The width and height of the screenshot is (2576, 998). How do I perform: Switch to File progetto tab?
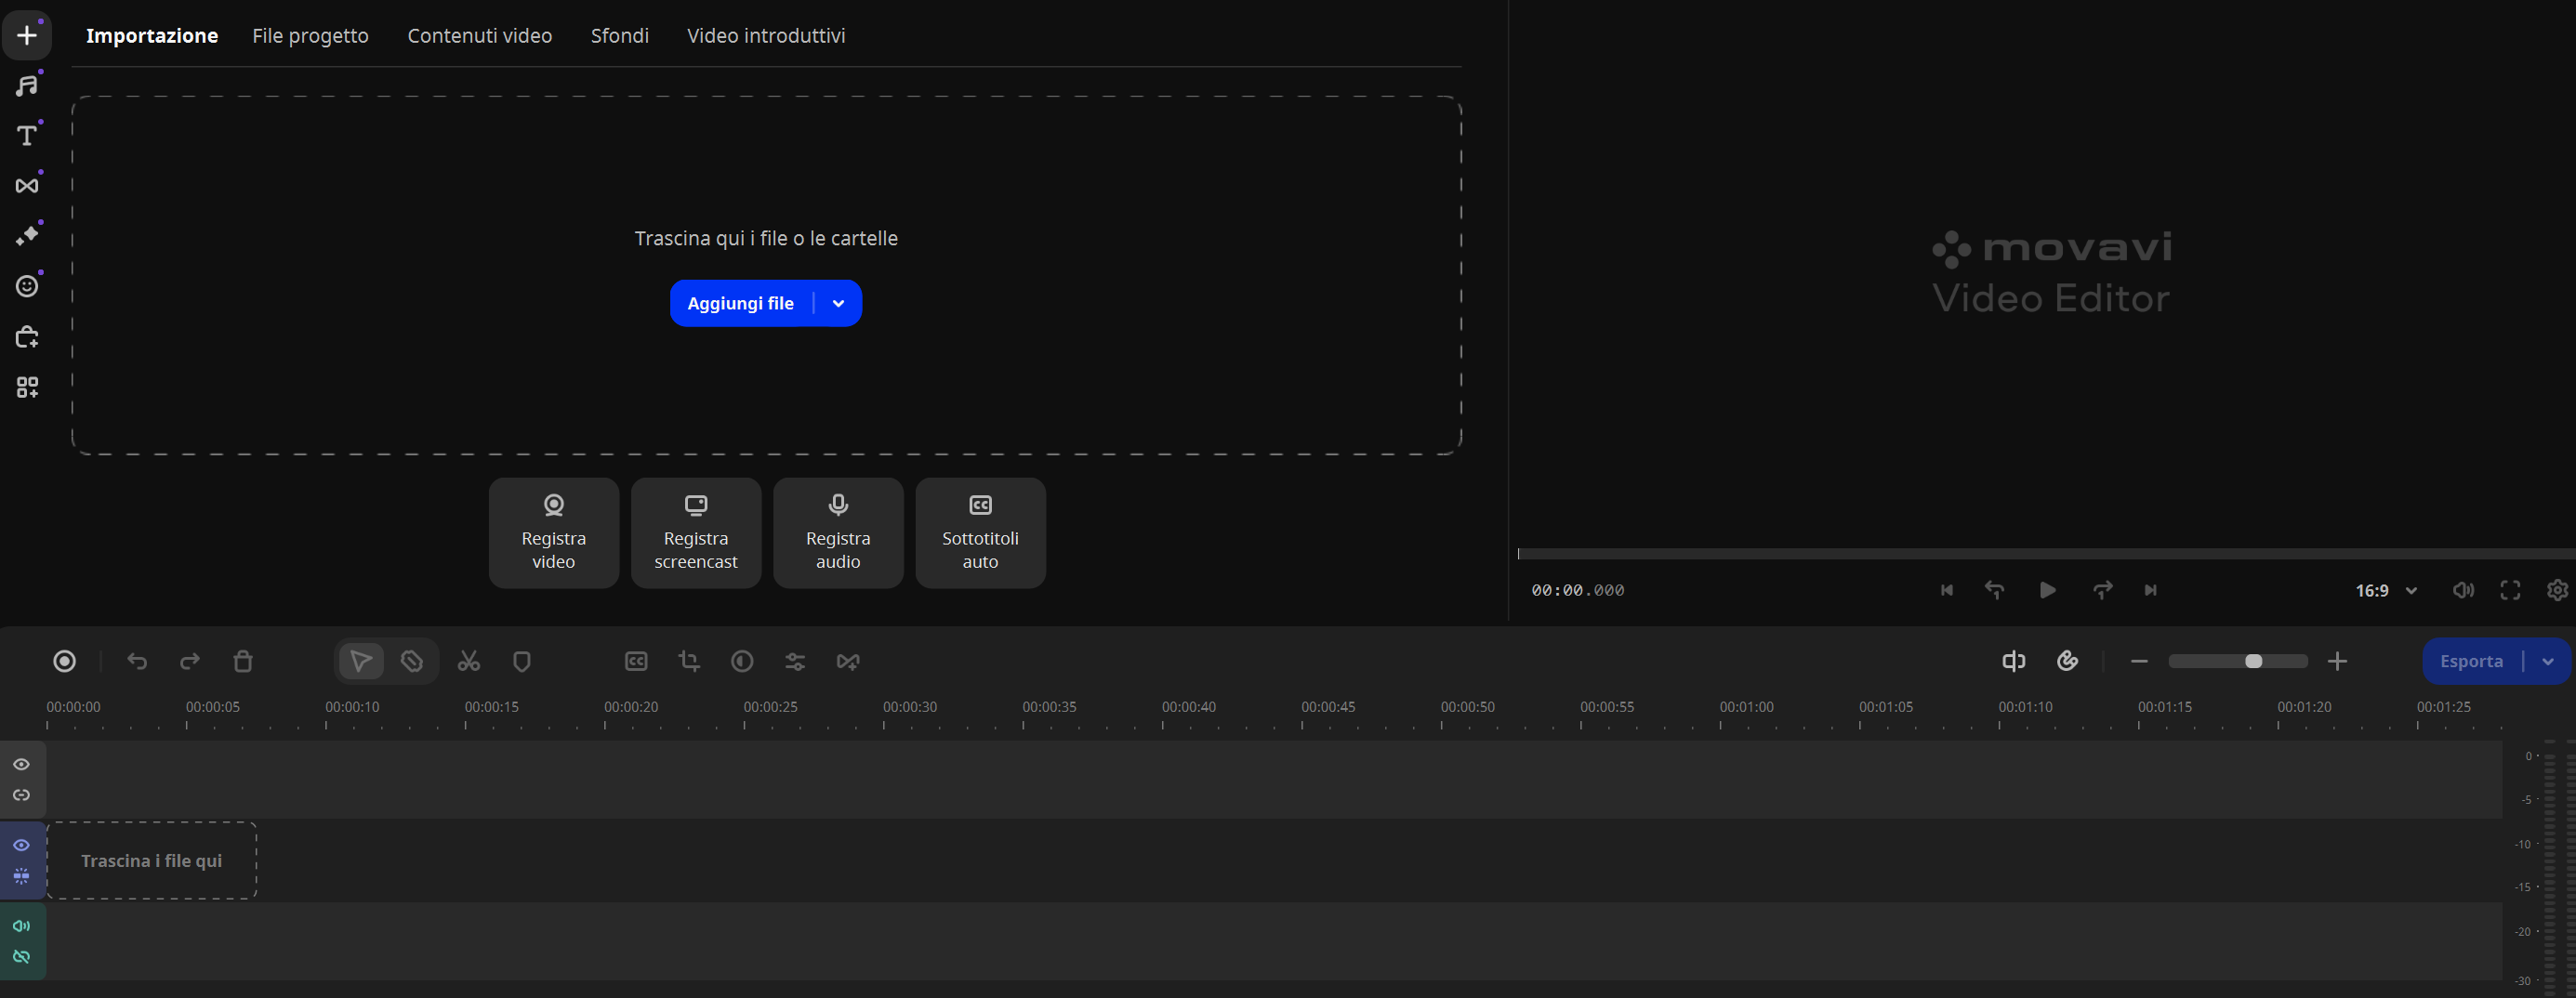(310, 36)
